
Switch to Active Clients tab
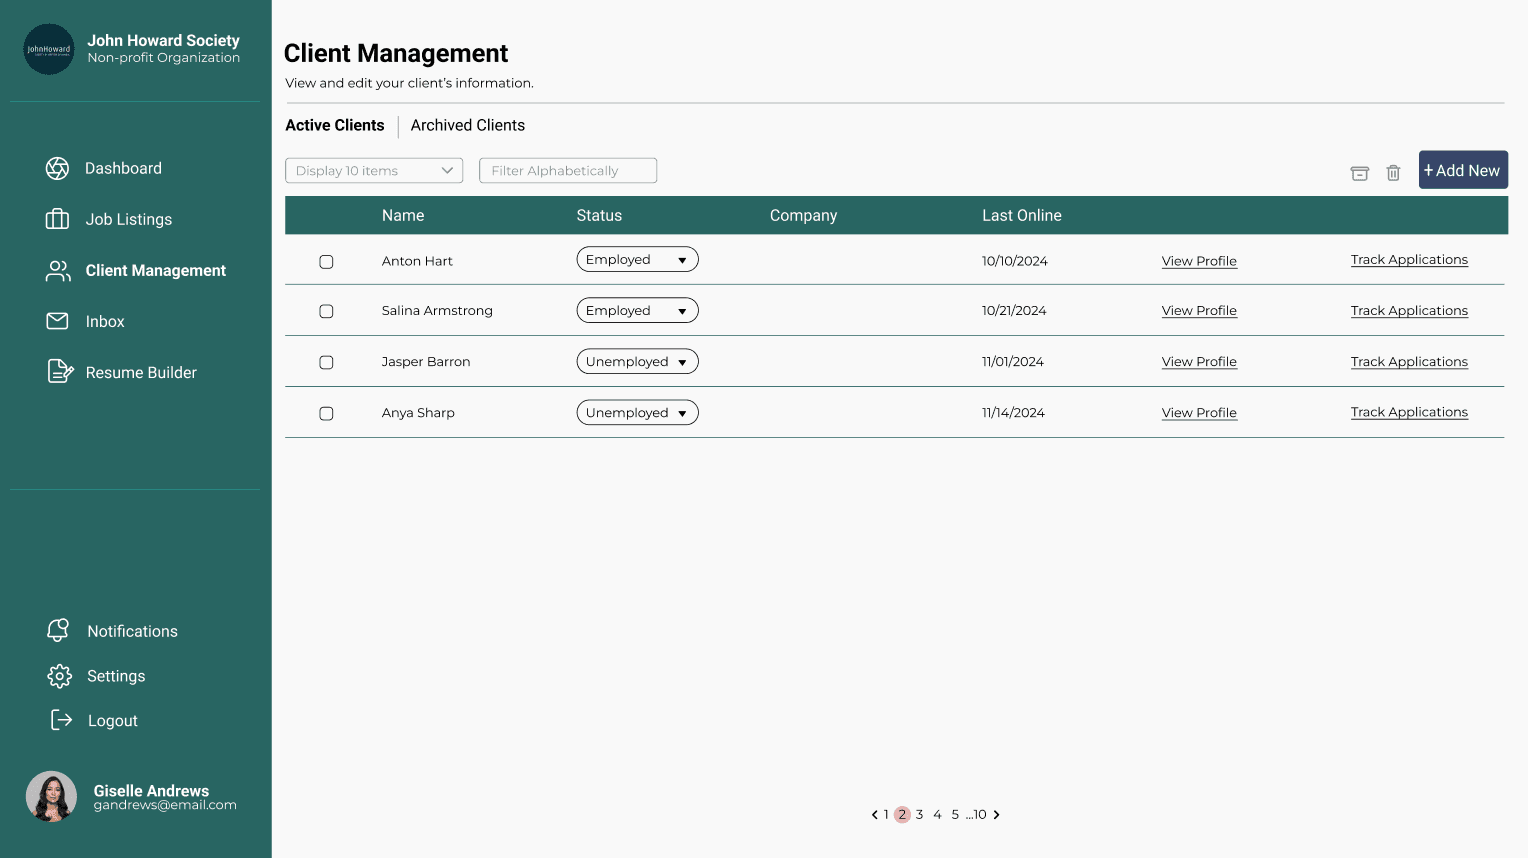tap(335, 125)
